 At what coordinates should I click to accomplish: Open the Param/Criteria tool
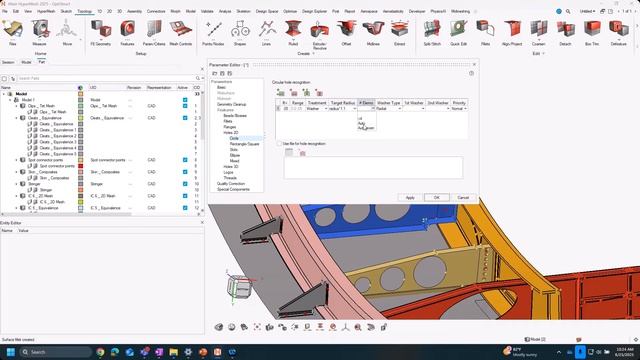154,33
